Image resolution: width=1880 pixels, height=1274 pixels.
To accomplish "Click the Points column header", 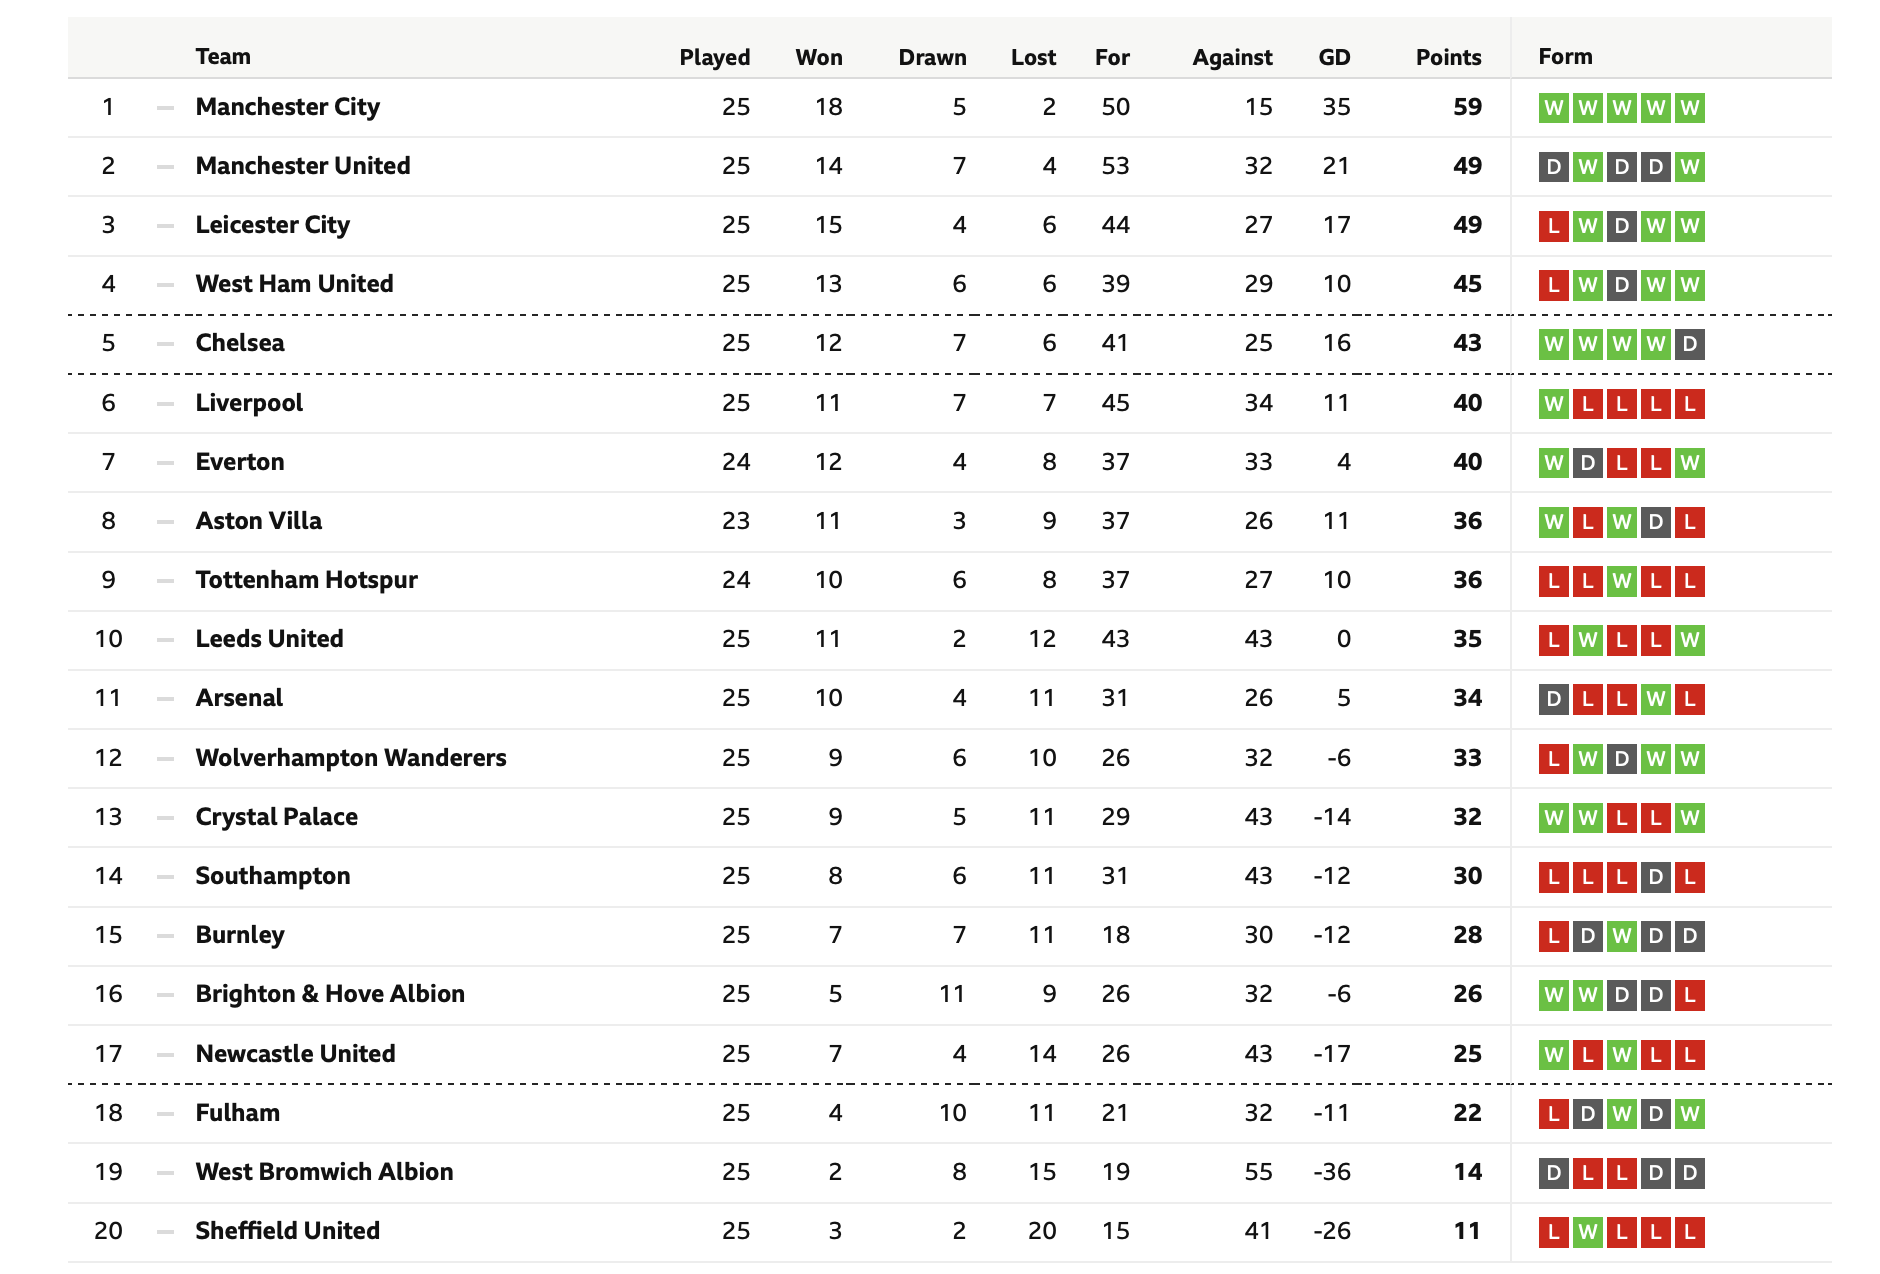I will coord(1448,57).
